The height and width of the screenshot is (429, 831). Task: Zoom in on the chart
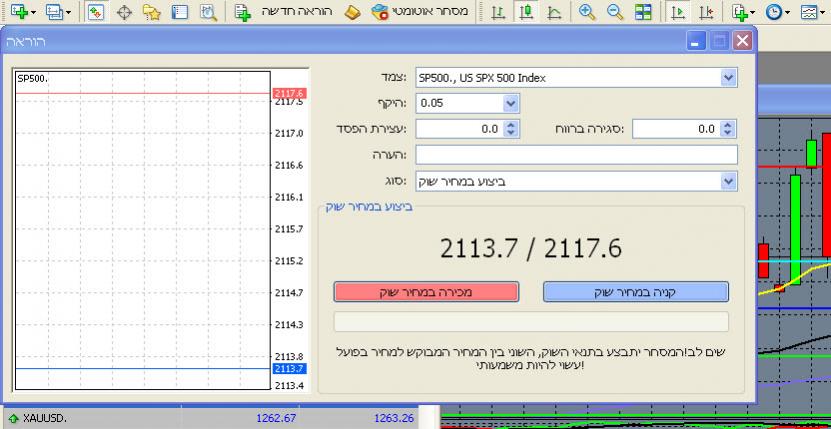[x=587, y=12]
